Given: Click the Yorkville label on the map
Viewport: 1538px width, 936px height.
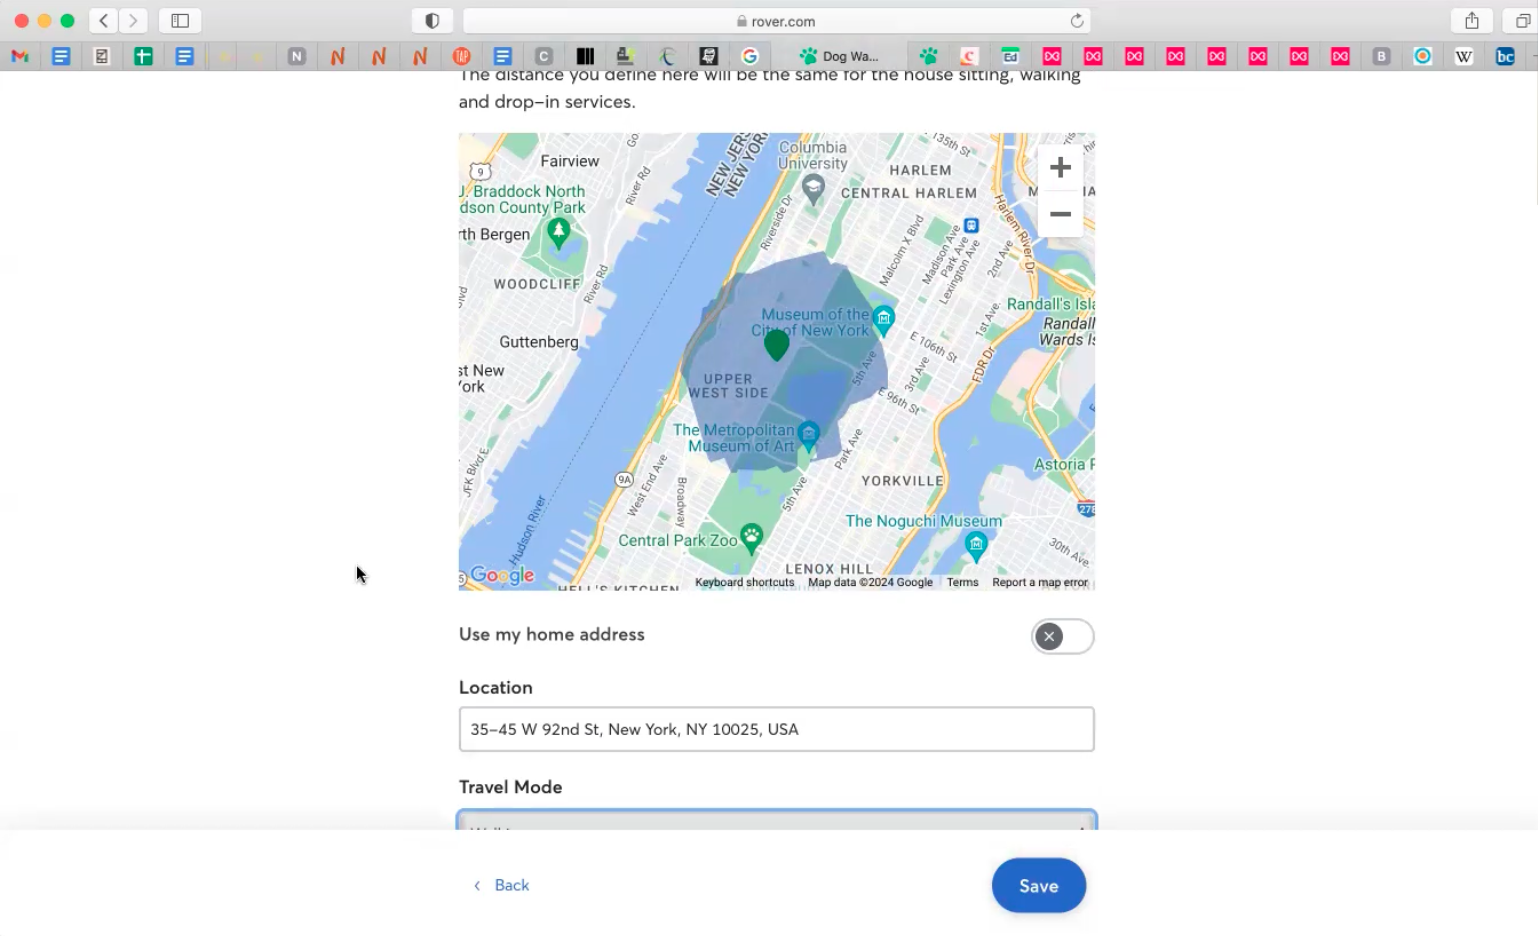Looking at the screenshot, I should (x=903, y=481).
